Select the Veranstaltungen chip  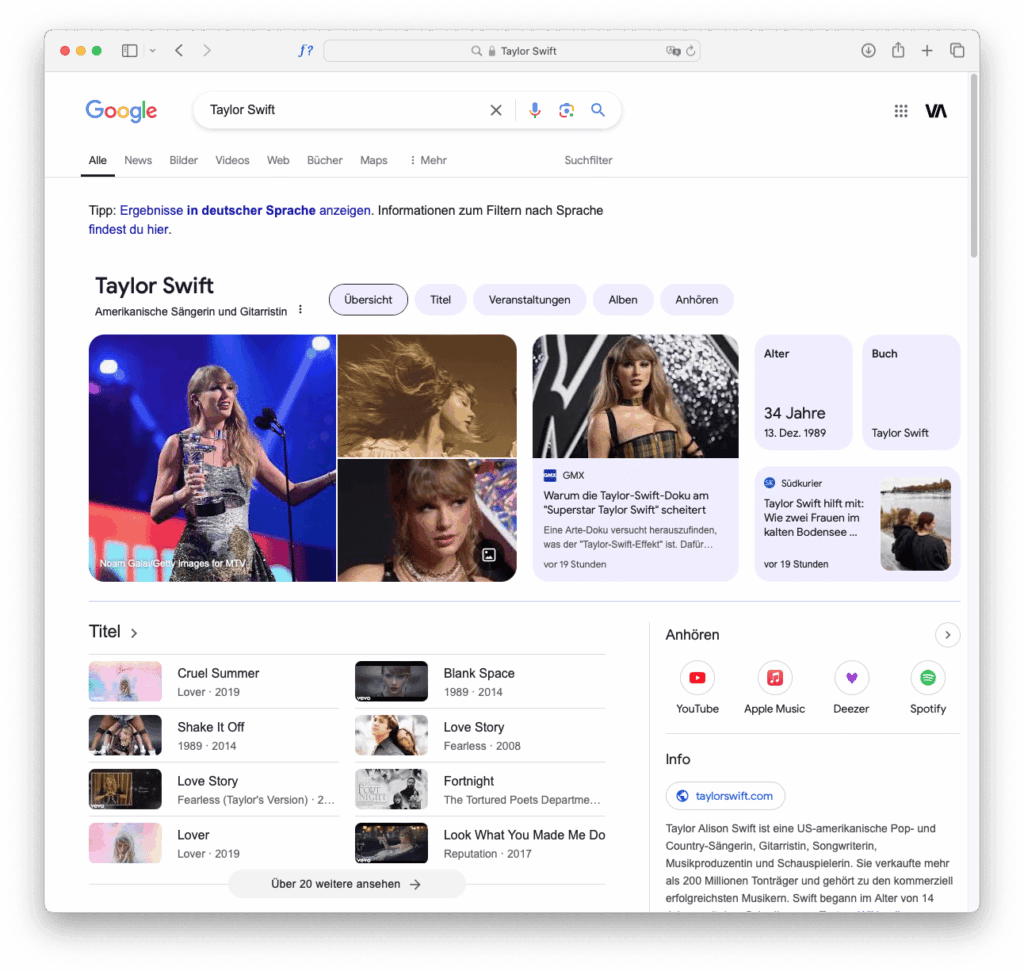pos(529,300)
